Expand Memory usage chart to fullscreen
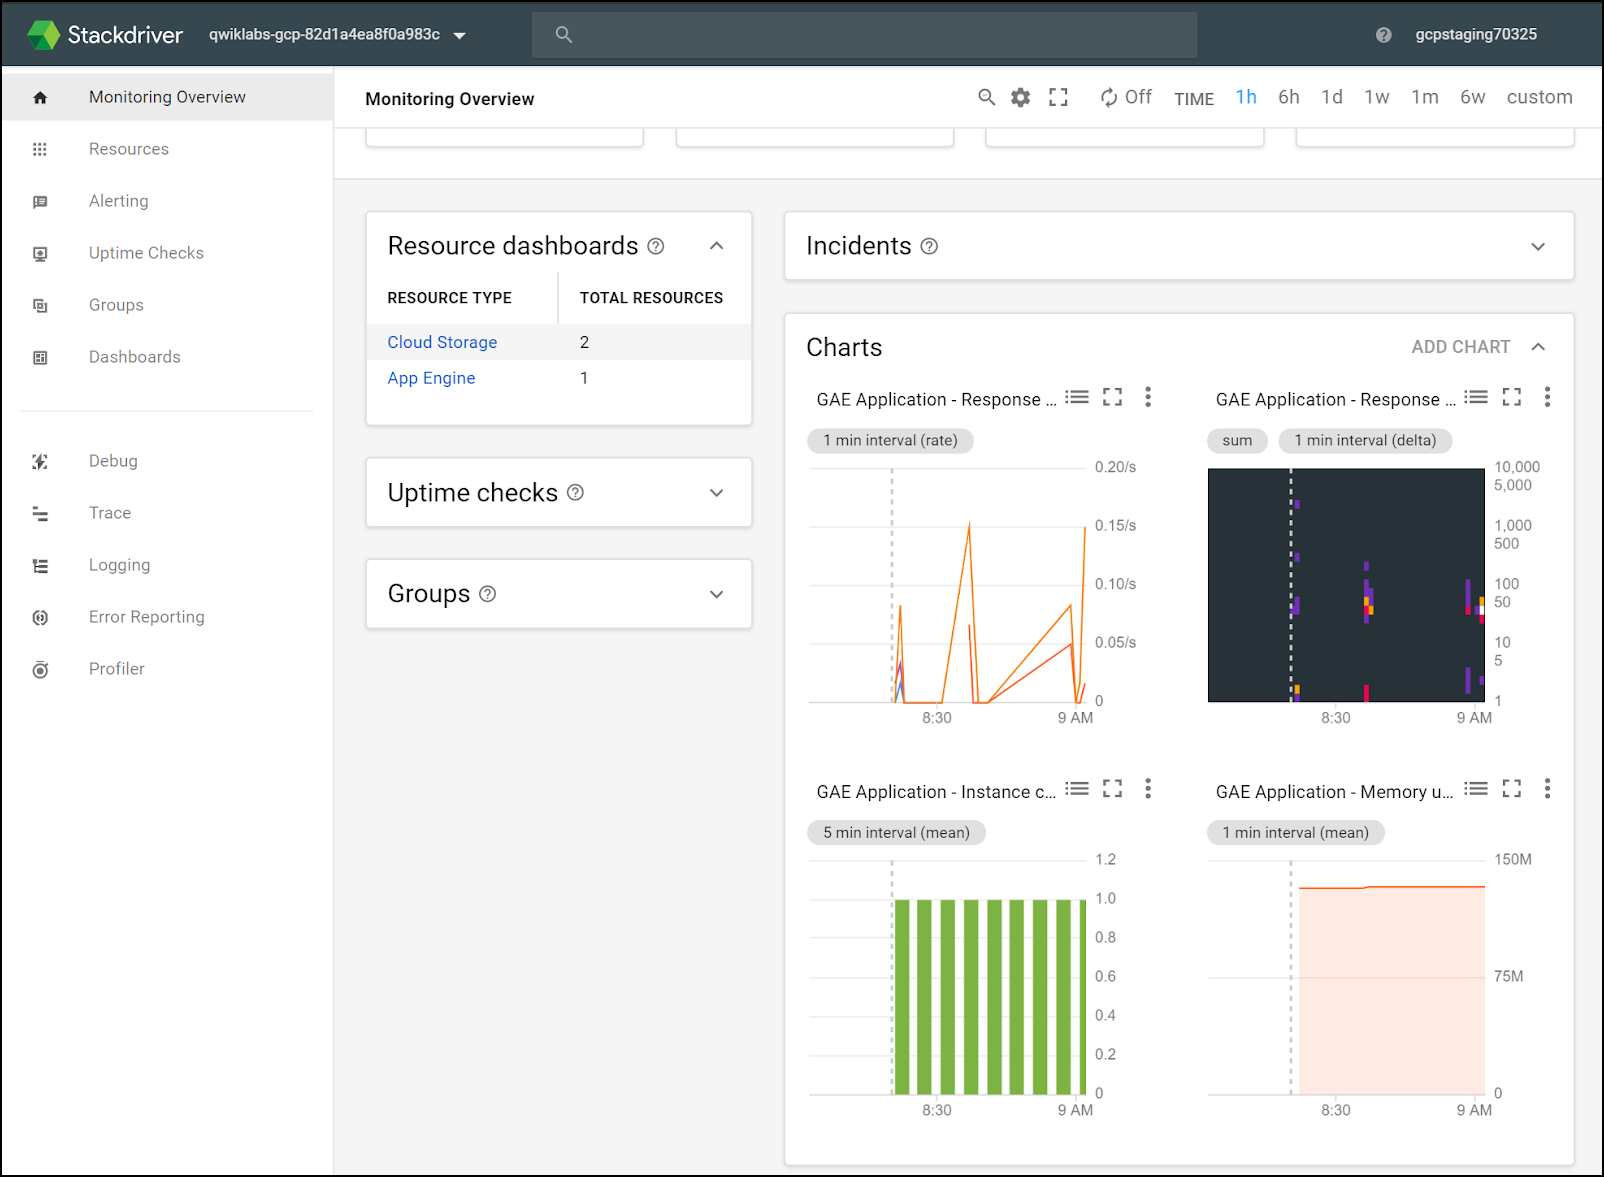The width and height of the screenshot is (1604, 1177). pos(1512,789)
